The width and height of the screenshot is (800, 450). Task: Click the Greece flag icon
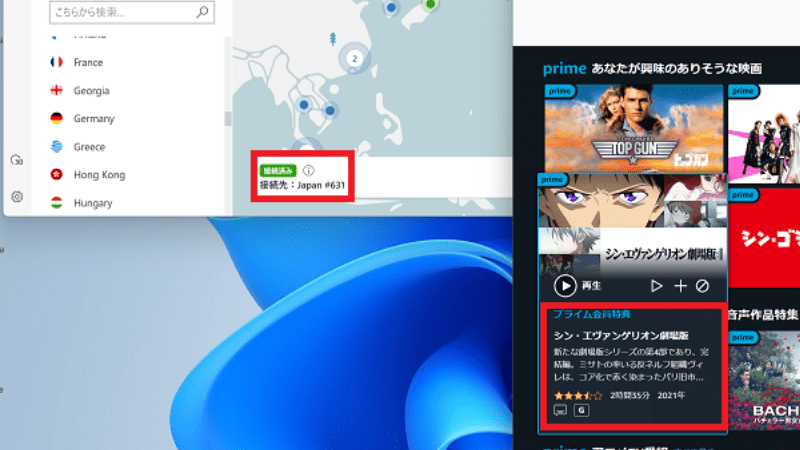(57, 146)
